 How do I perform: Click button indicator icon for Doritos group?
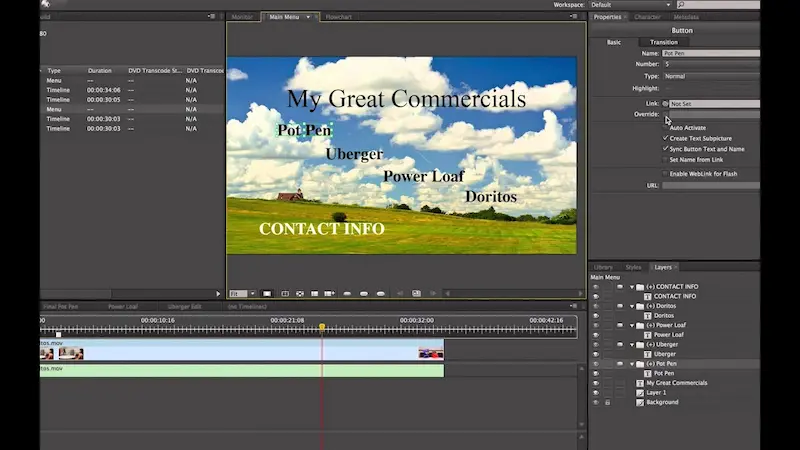pyautogui.click(x=620, y=306)
